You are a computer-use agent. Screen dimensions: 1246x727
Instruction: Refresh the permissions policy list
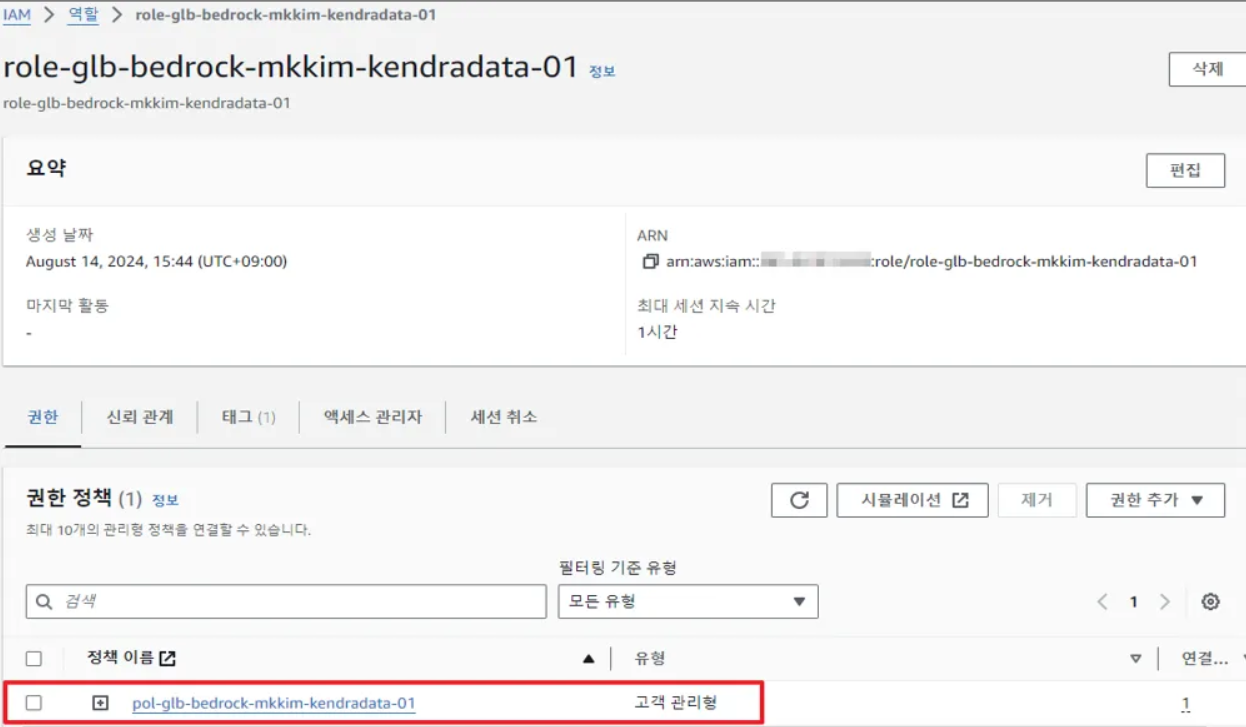click(x=799, y=500)
